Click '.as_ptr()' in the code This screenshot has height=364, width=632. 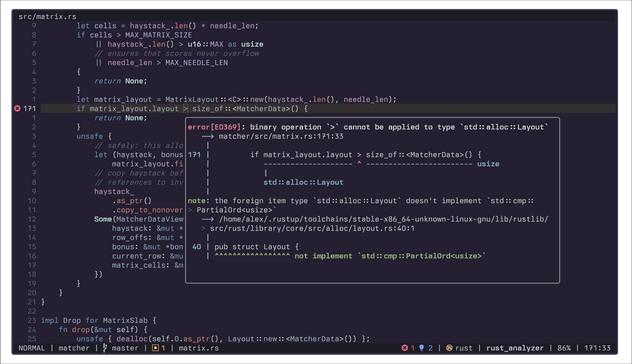(x=132, y=201)
